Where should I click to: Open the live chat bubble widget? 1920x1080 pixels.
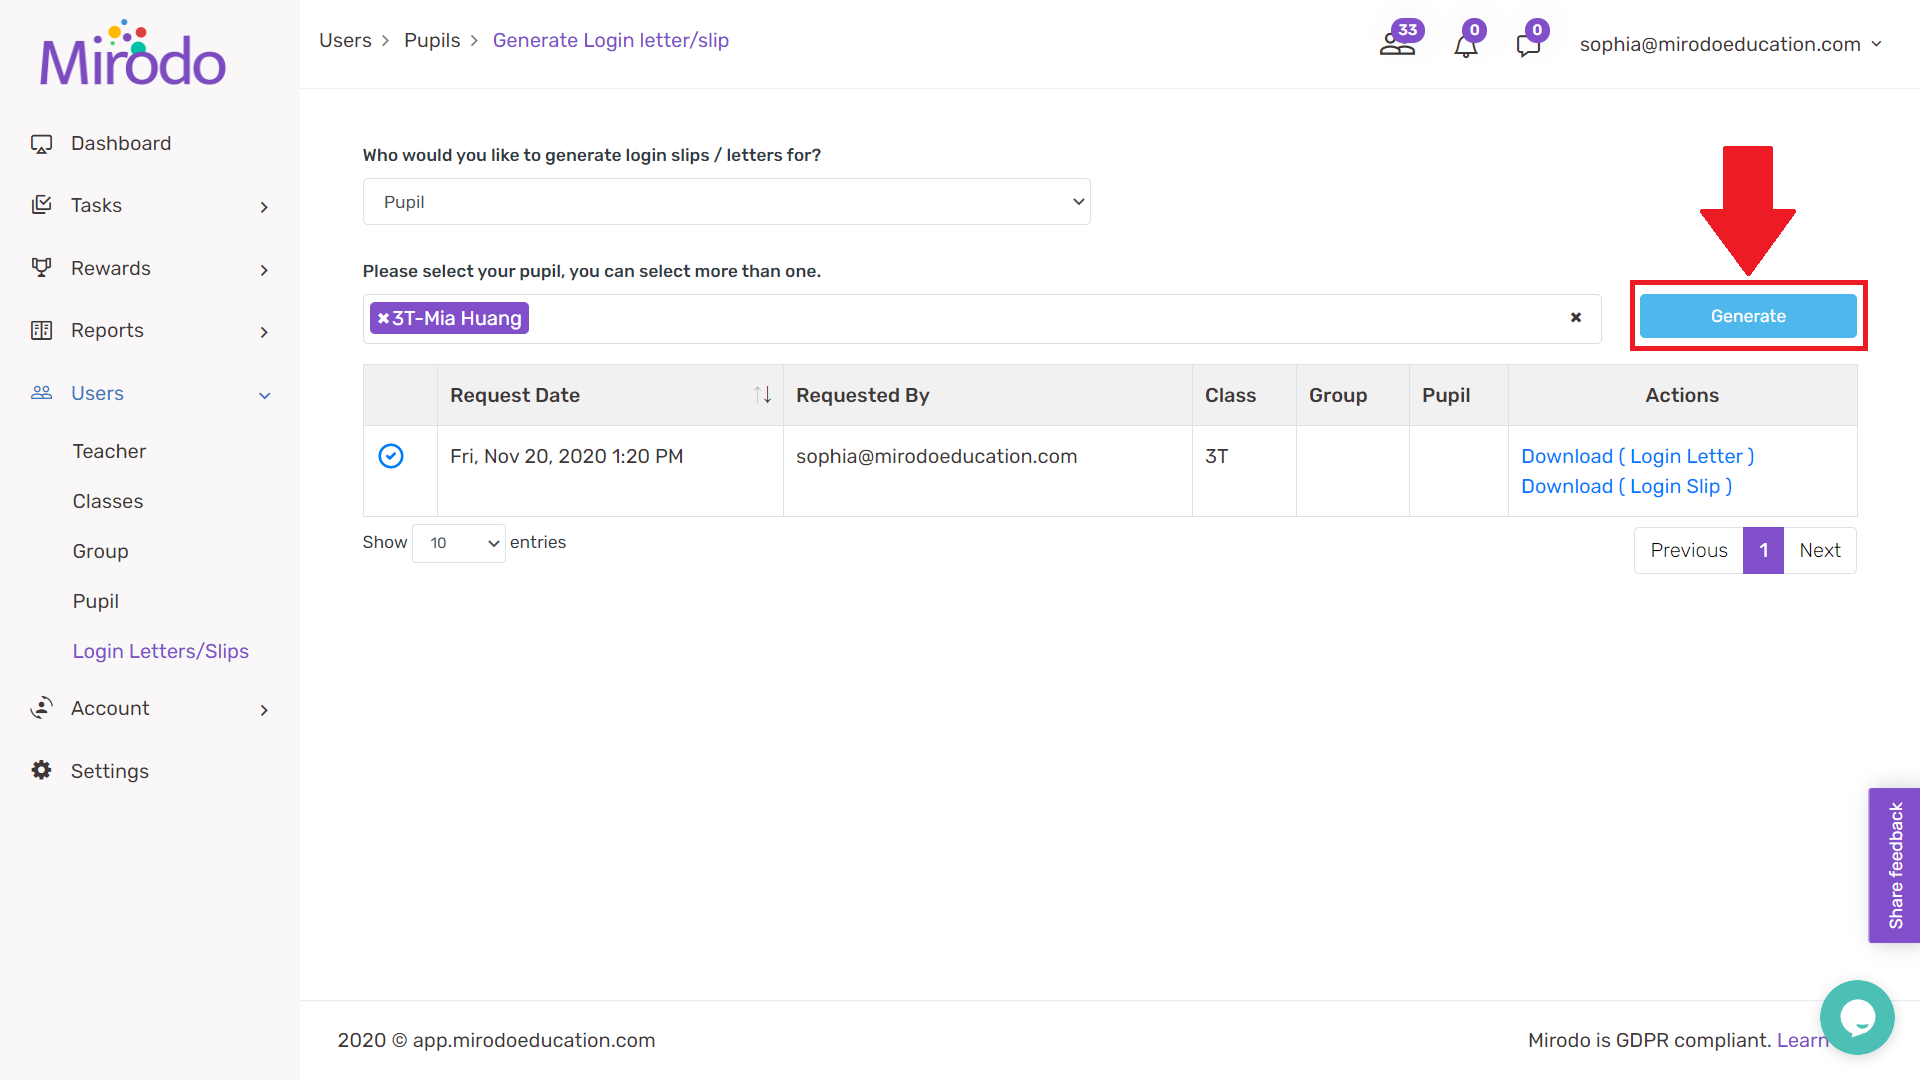(1857, 1017)
